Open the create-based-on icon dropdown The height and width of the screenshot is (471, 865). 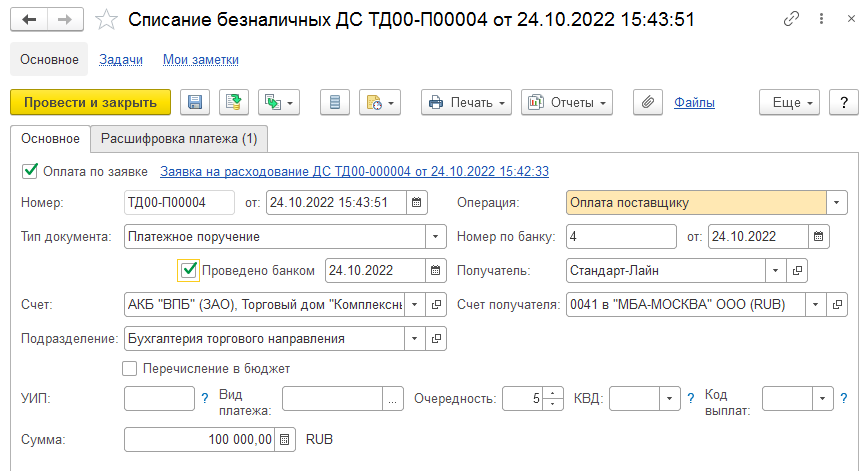279,103
